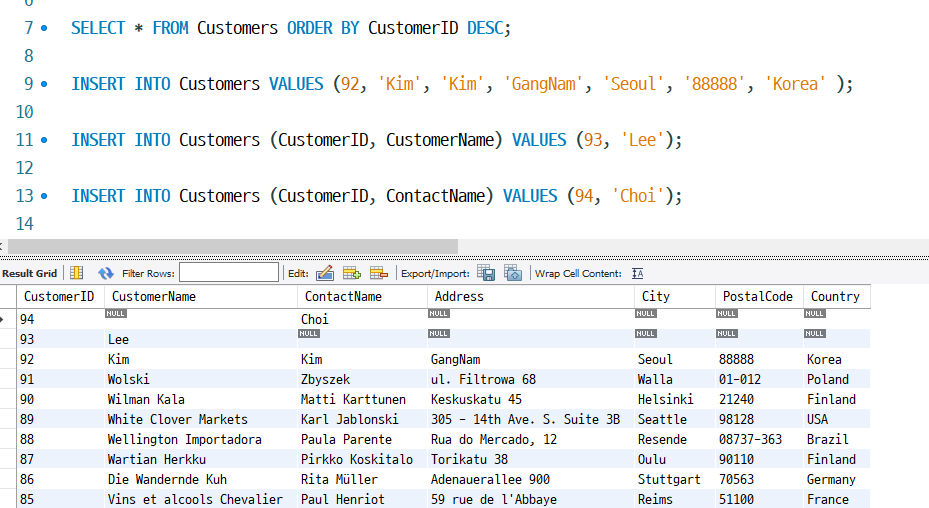Click horizontal scrollbar of SQL editor
Viewport: 929px width, 508px height.
[232, 245]
